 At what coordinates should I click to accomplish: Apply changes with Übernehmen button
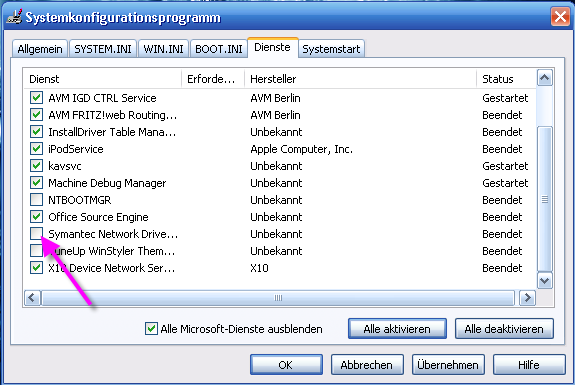[x=448, y=364]
